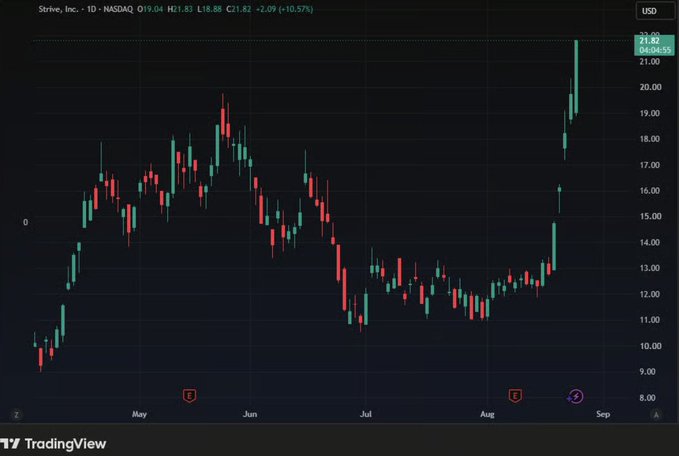Viewport: 679px width, 456px height.
Task: Click the Jun label on time axis
Action: click(x=250, y=414)
